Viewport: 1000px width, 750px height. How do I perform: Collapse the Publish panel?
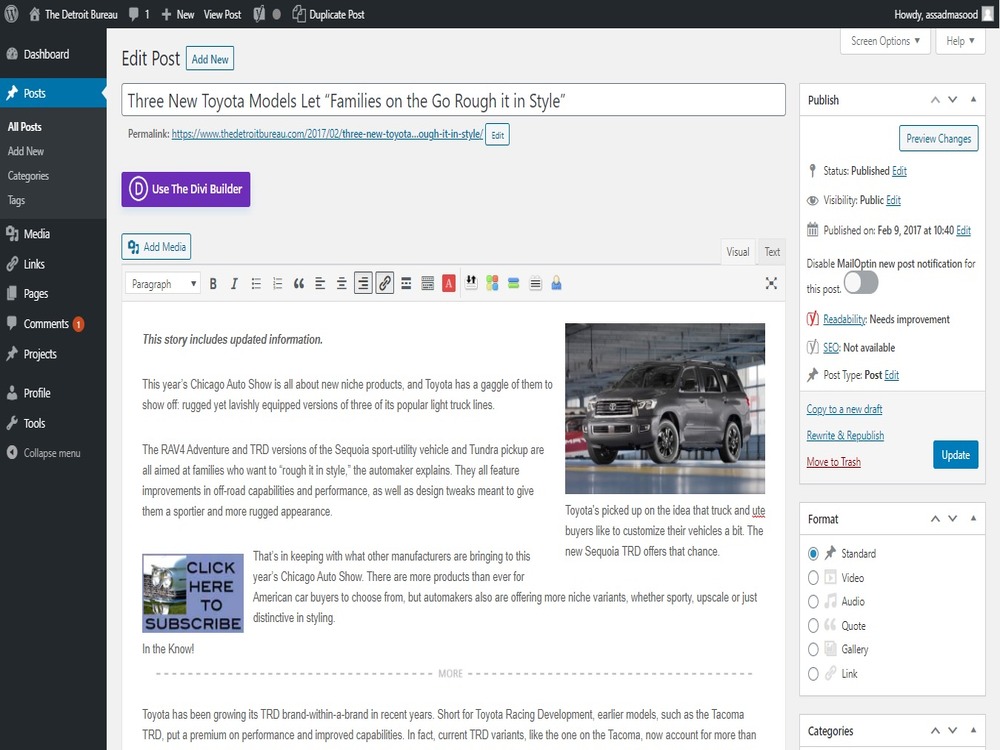(973, 99)
